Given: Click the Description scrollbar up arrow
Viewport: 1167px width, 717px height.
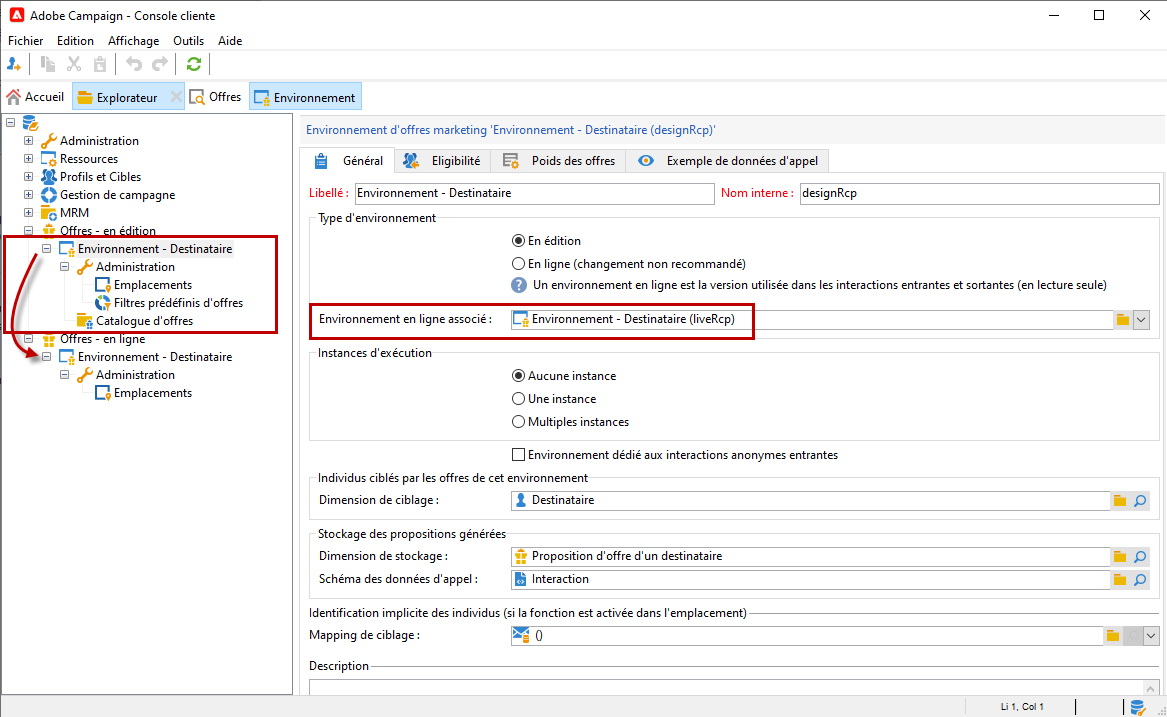Looking at the screenshot, I should pos(1151,687).
